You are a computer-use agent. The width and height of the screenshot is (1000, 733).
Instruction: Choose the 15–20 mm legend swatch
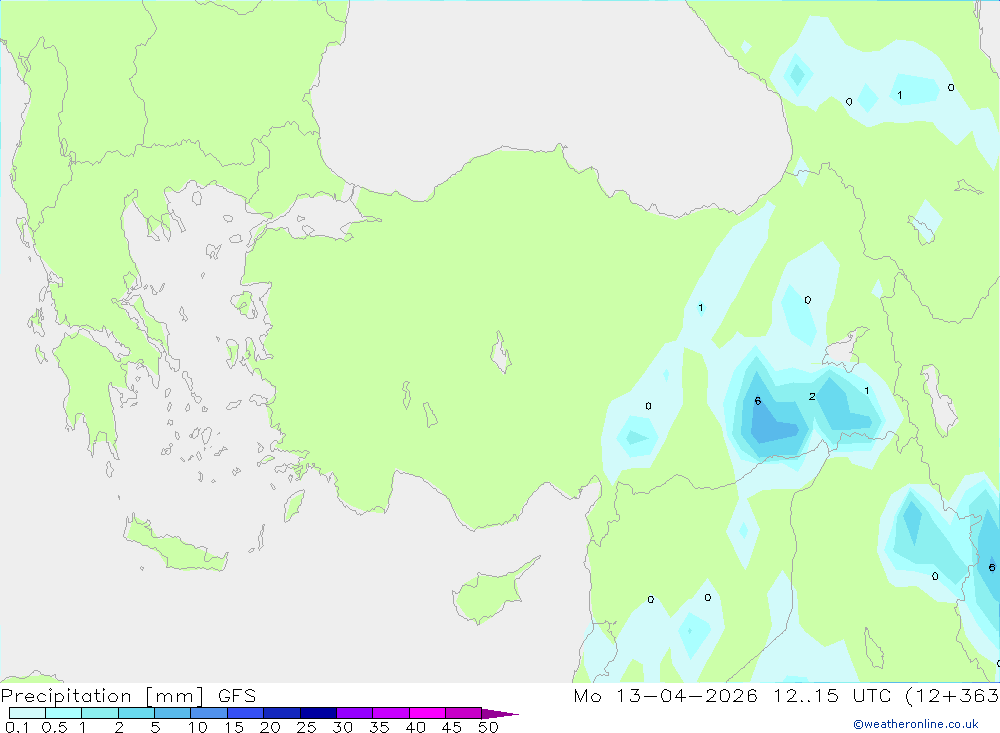[x=245, y=713]
